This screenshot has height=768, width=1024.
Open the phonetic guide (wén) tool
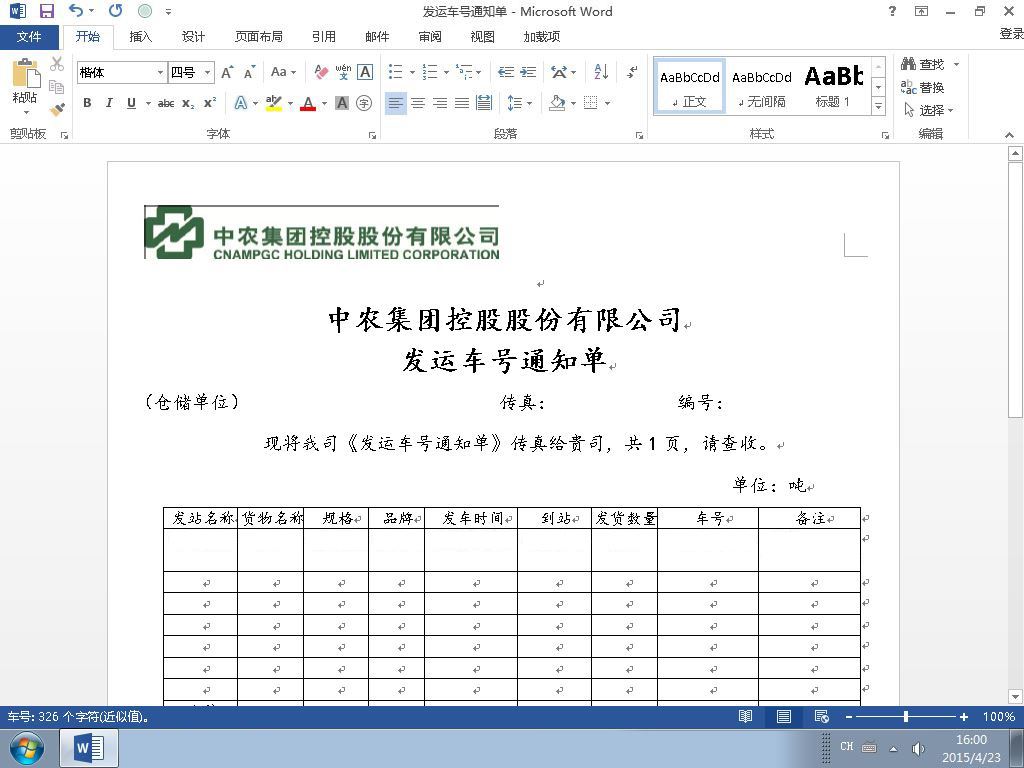point(343,72)
